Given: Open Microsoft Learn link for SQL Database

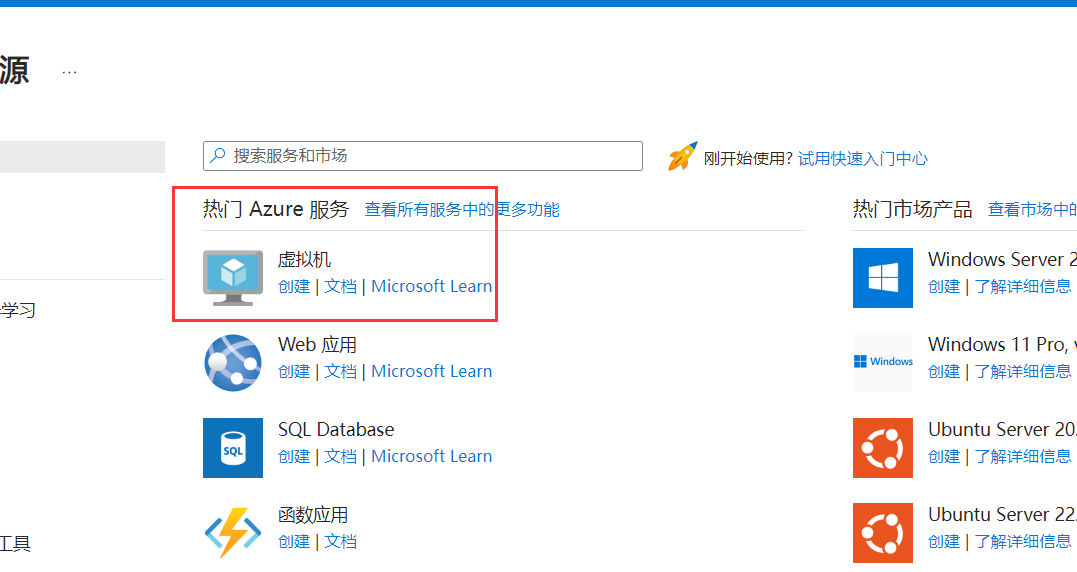Looking at the screenshot, I should point(432,456).
